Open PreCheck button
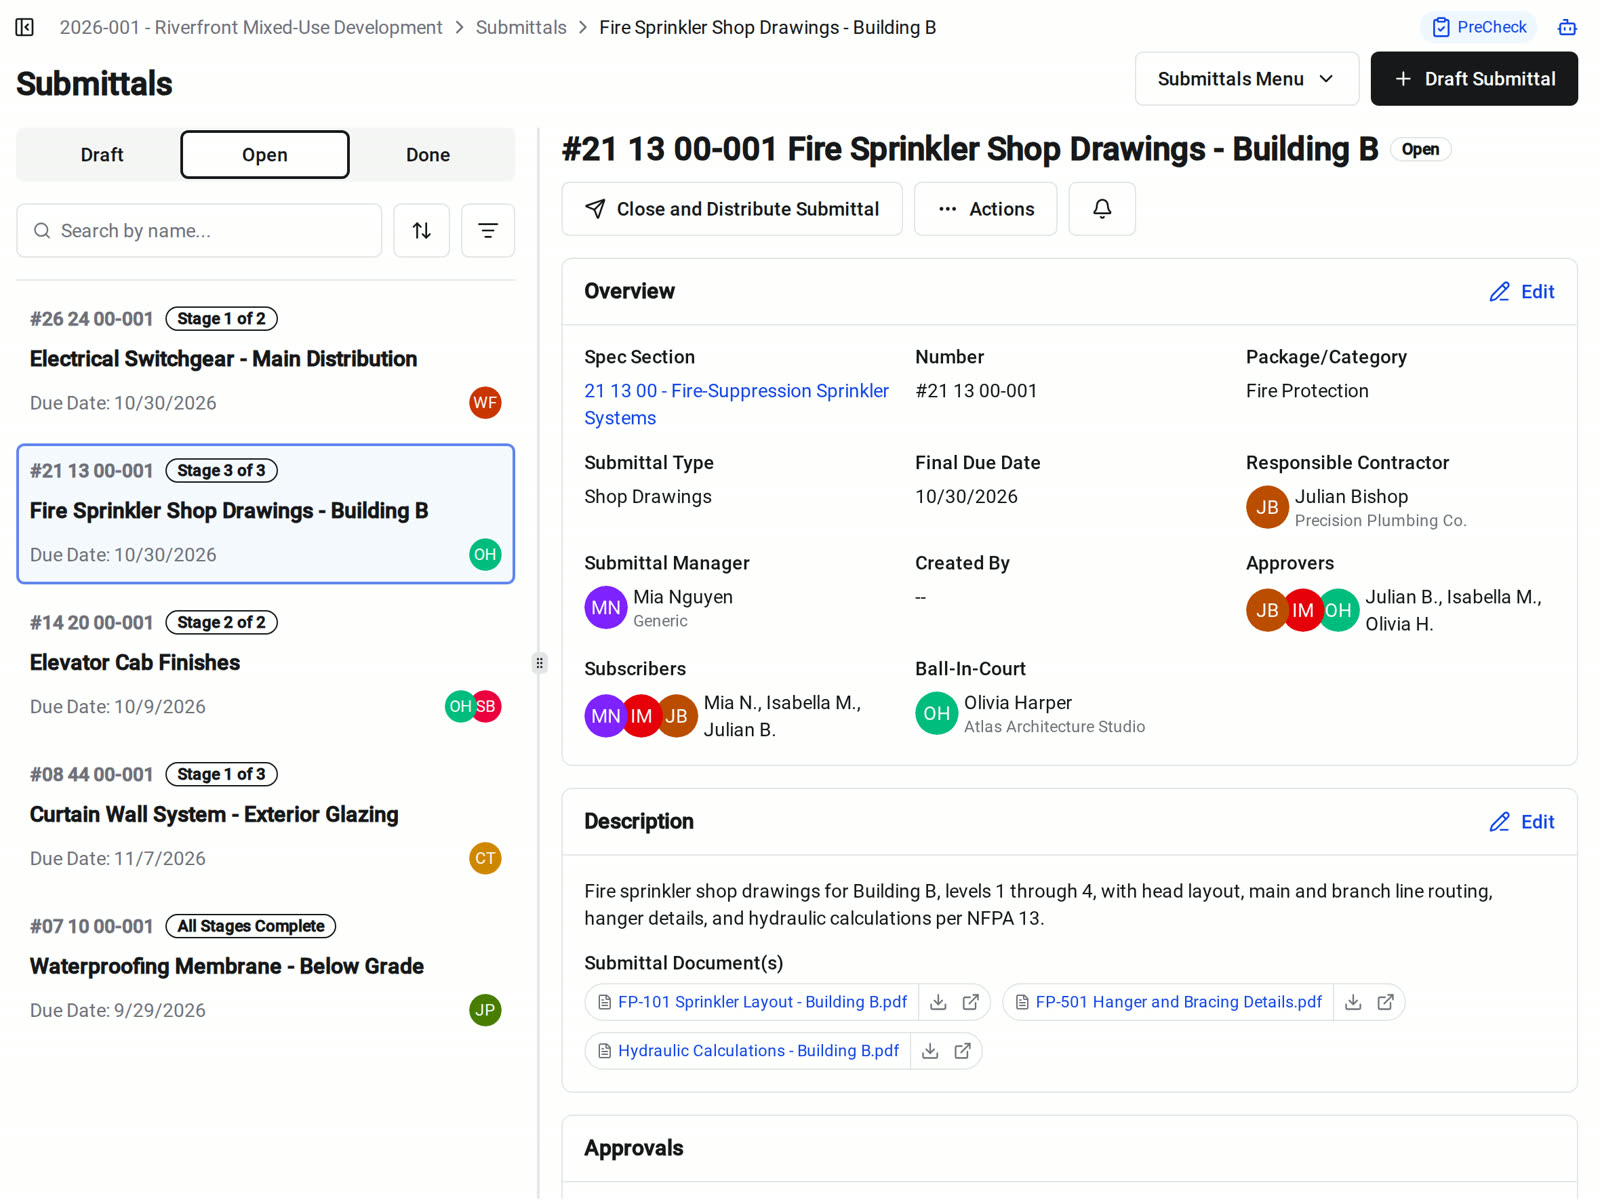The height and width of the screenshot is (1200, 1600). [1478, 27]
